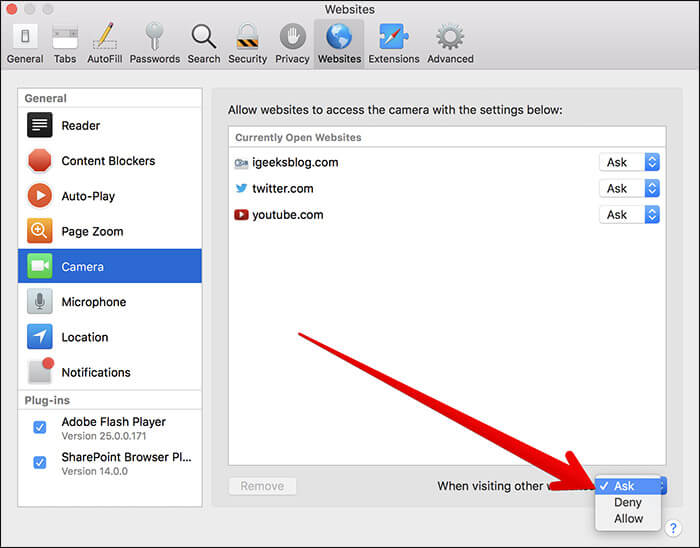The height and width of the screenshot is (548, 700).
Task: Select the Reader sidebar label
Action: [81, 125]
